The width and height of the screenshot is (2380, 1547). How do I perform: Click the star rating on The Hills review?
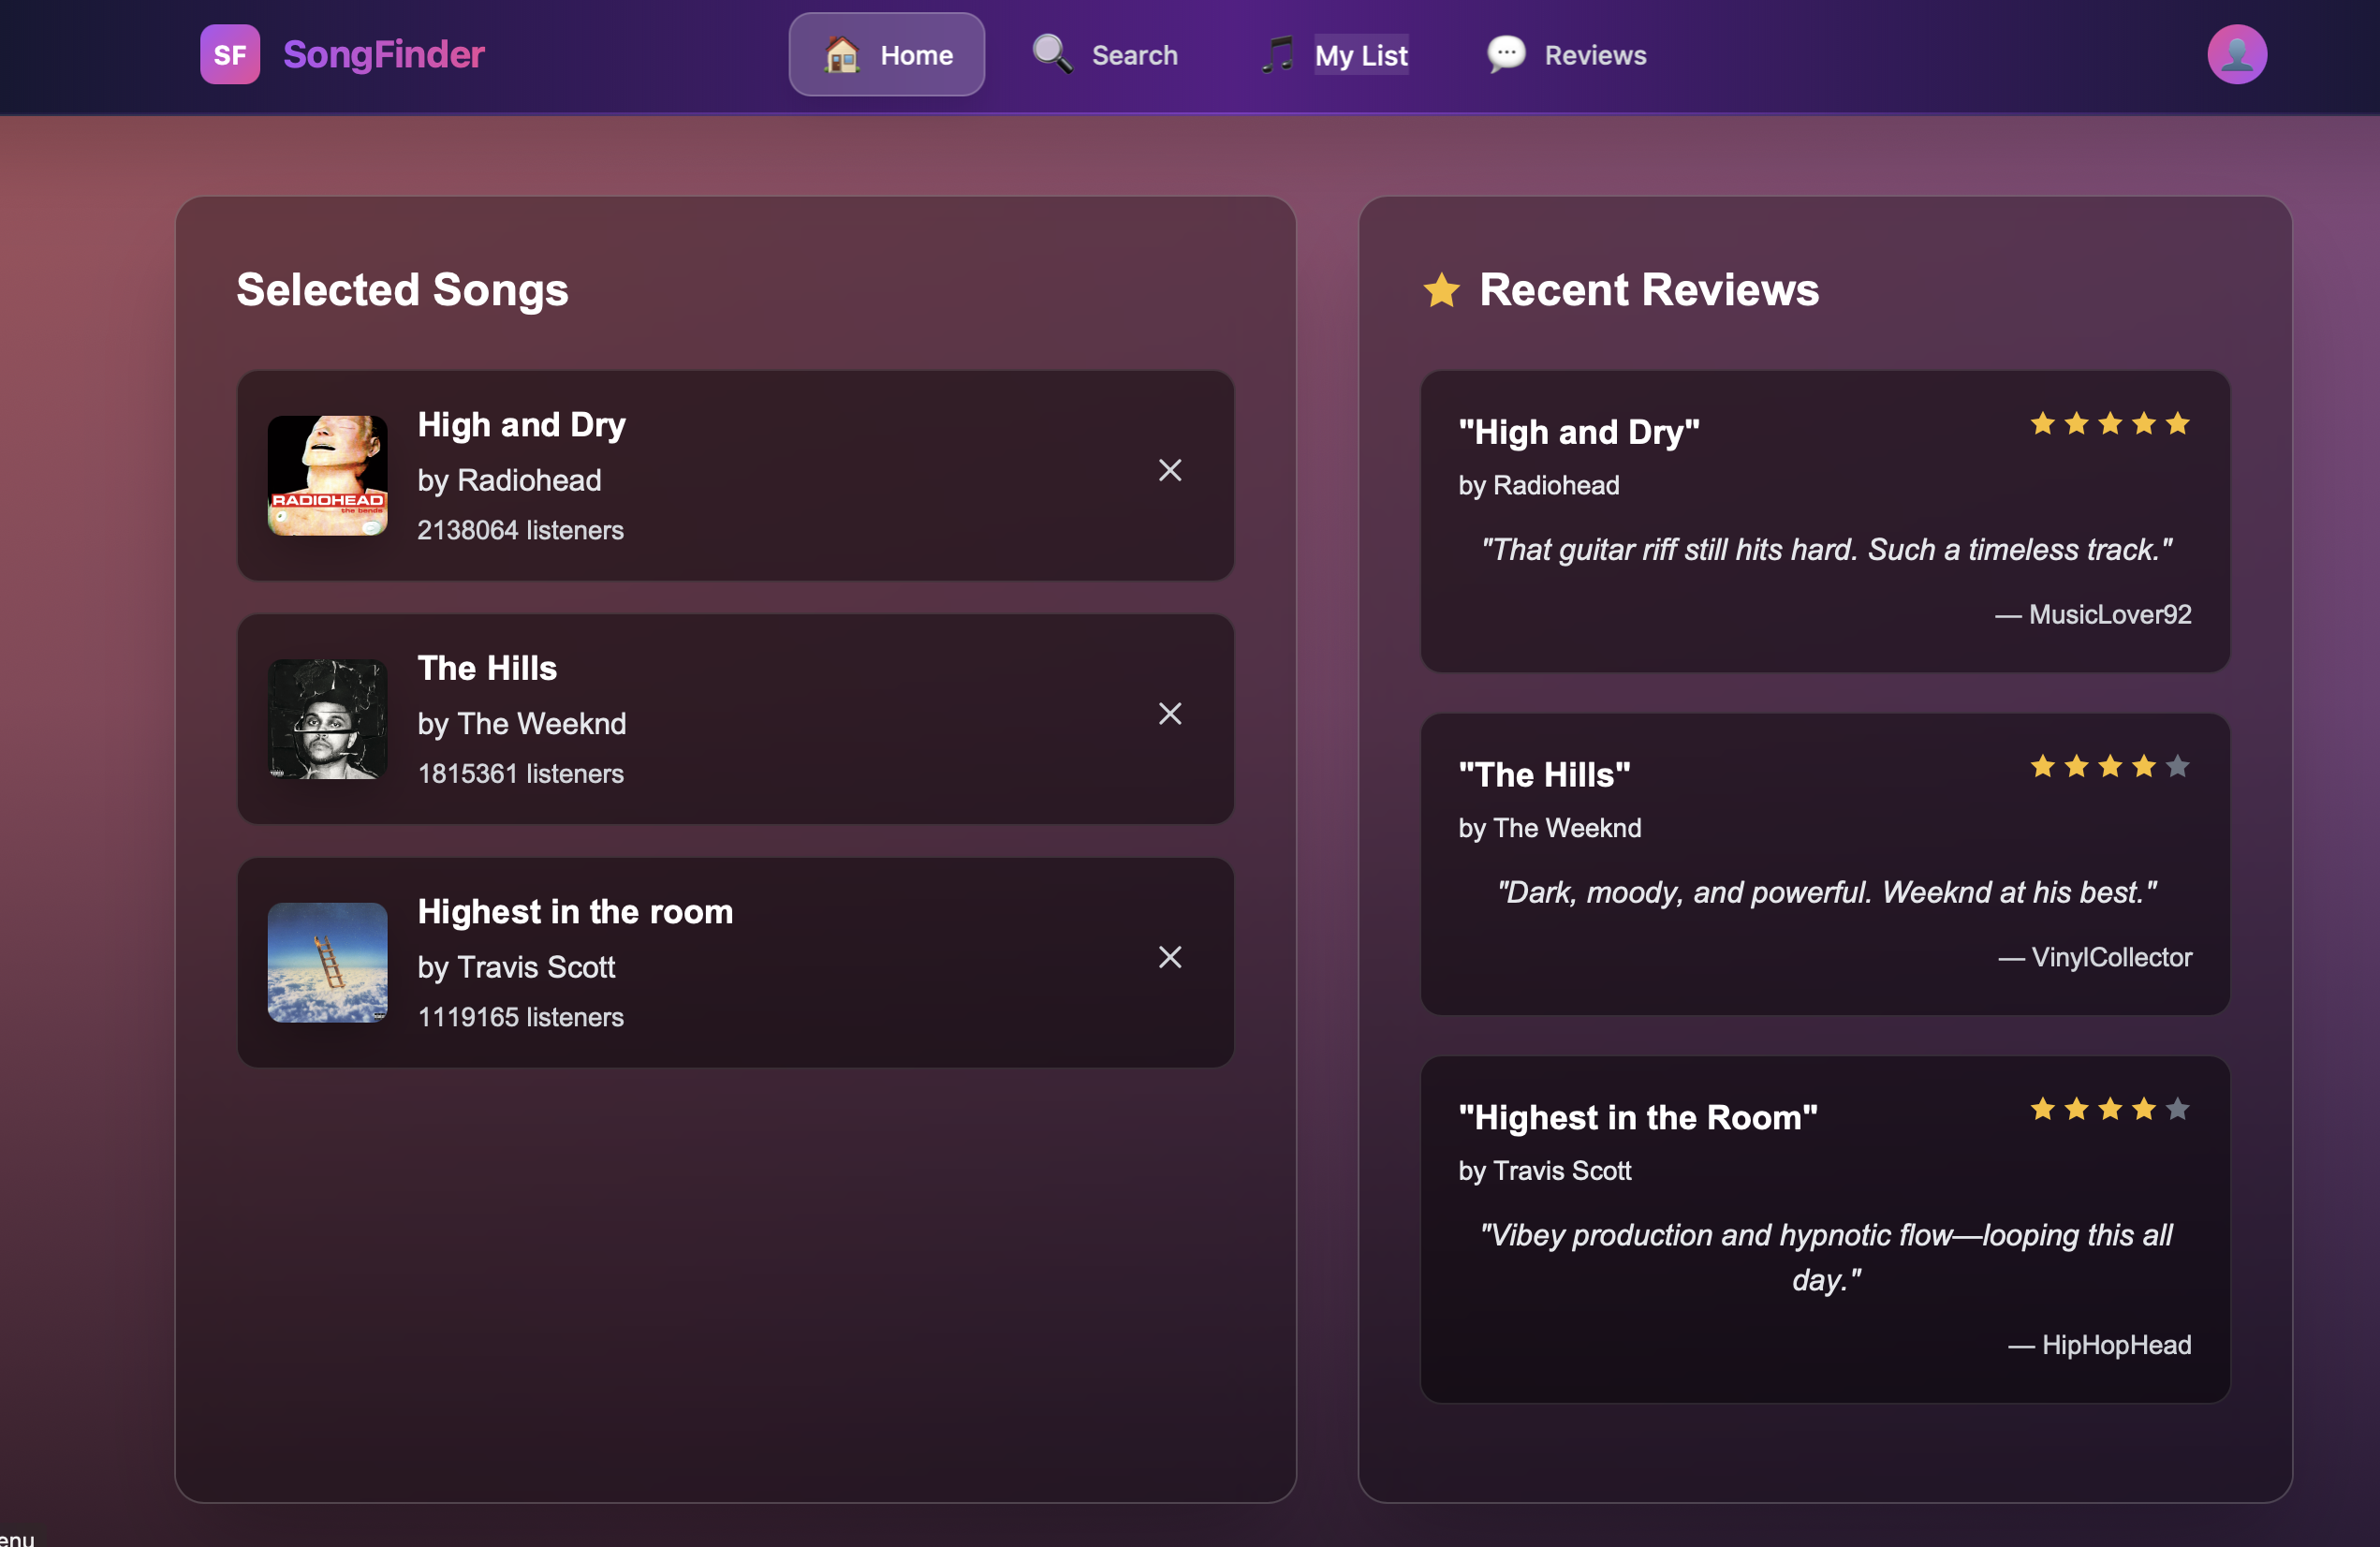tap(2110, 767)
